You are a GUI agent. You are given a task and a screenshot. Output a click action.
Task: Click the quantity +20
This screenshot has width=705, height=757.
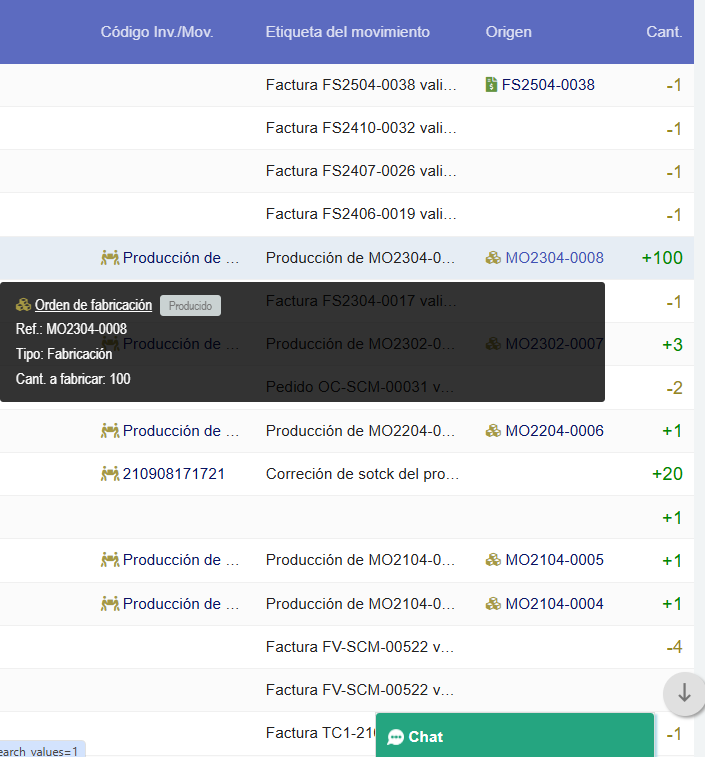[667, 474]
